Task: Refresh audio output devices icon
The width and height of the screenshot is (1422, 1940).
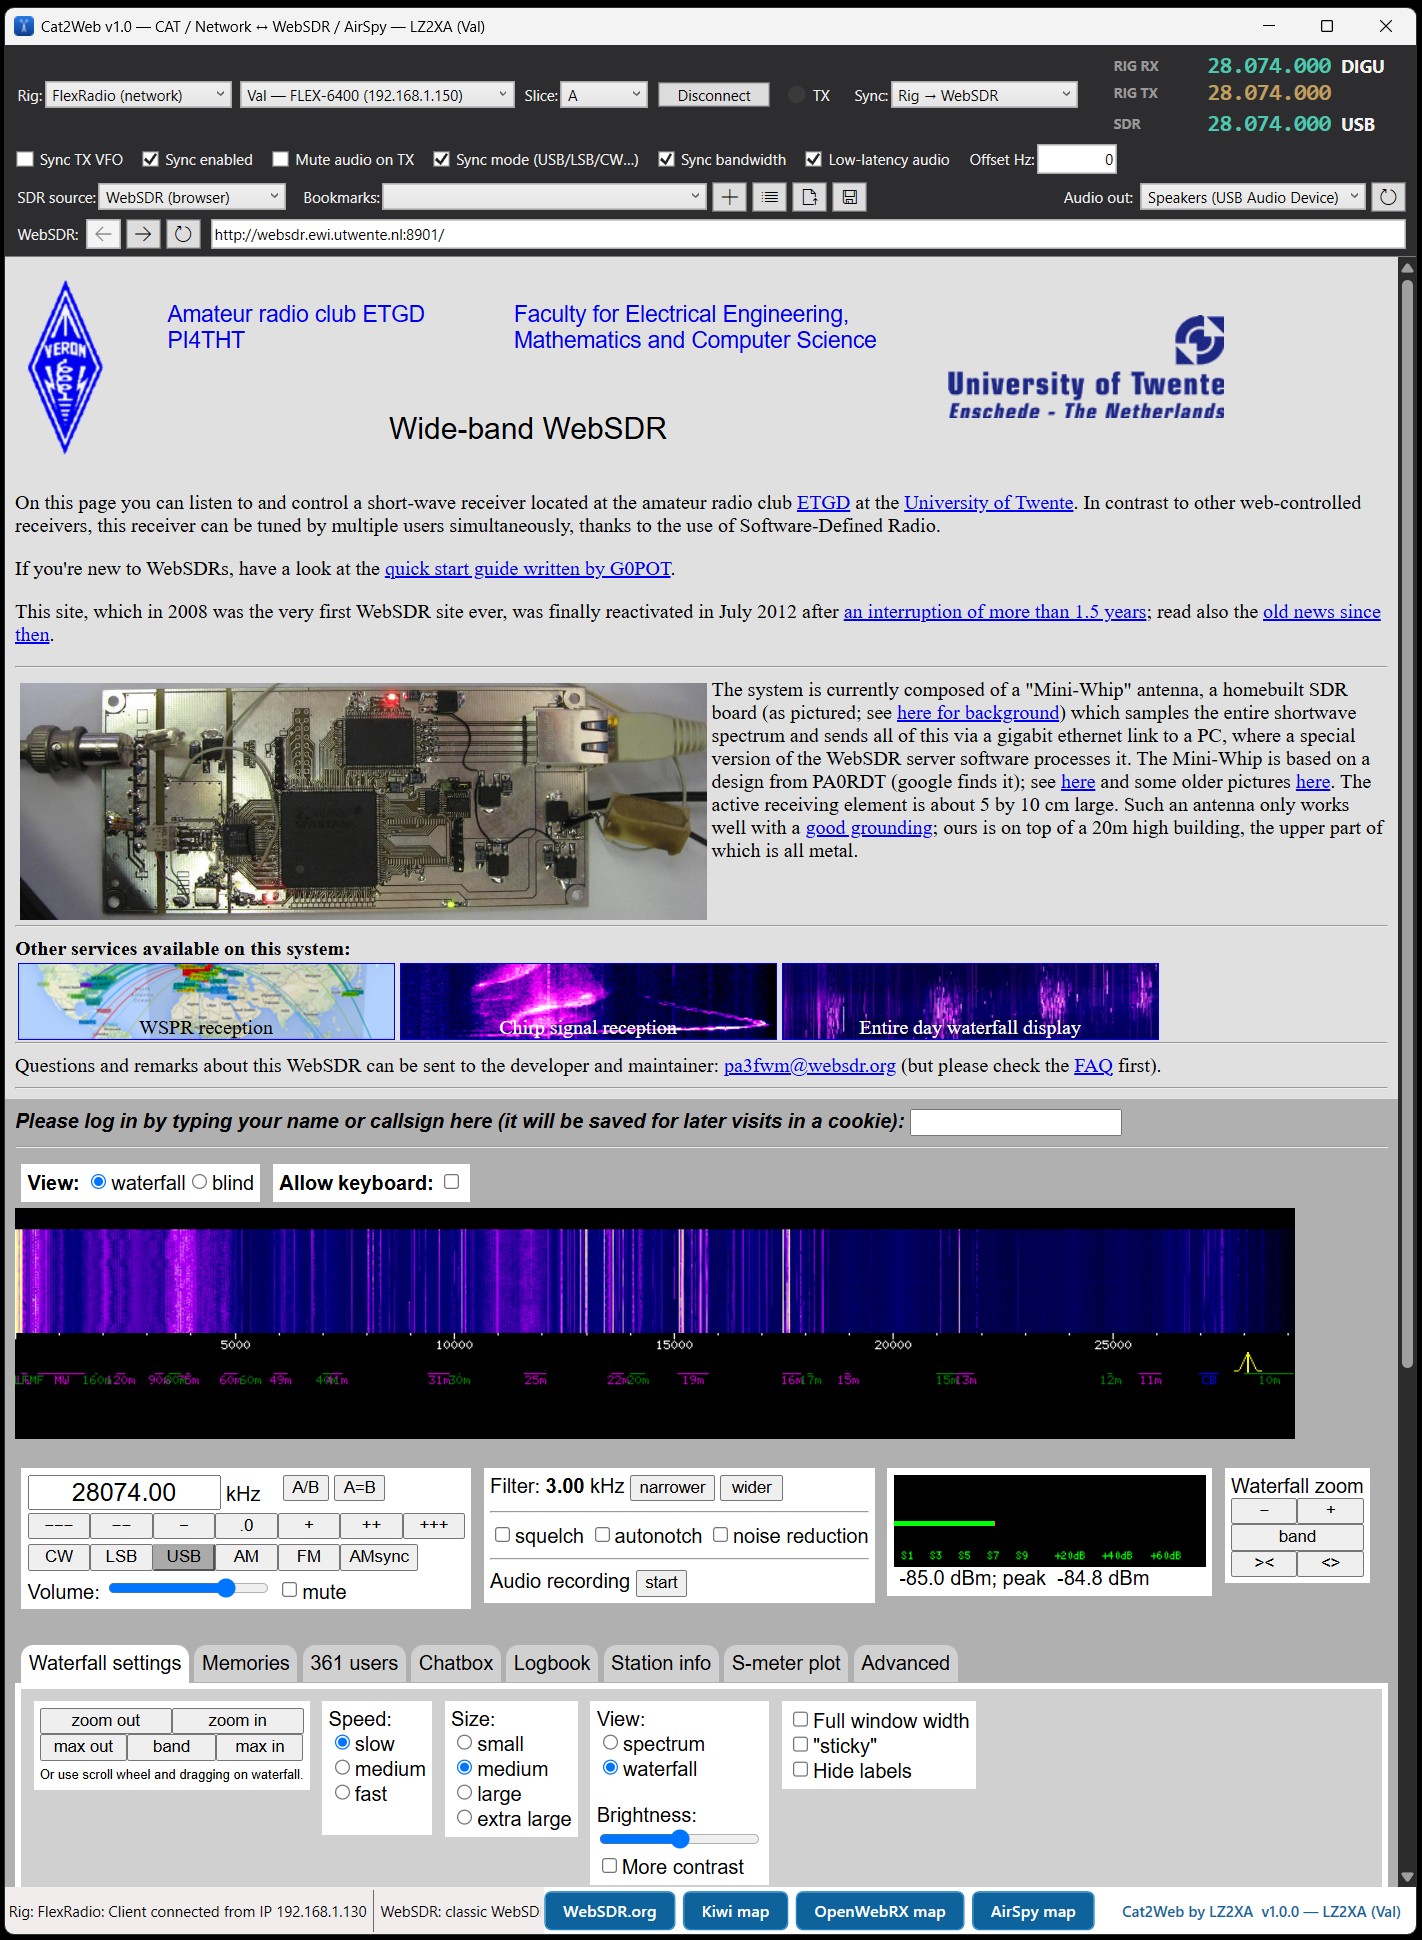Action: [x=1388, y=197]
